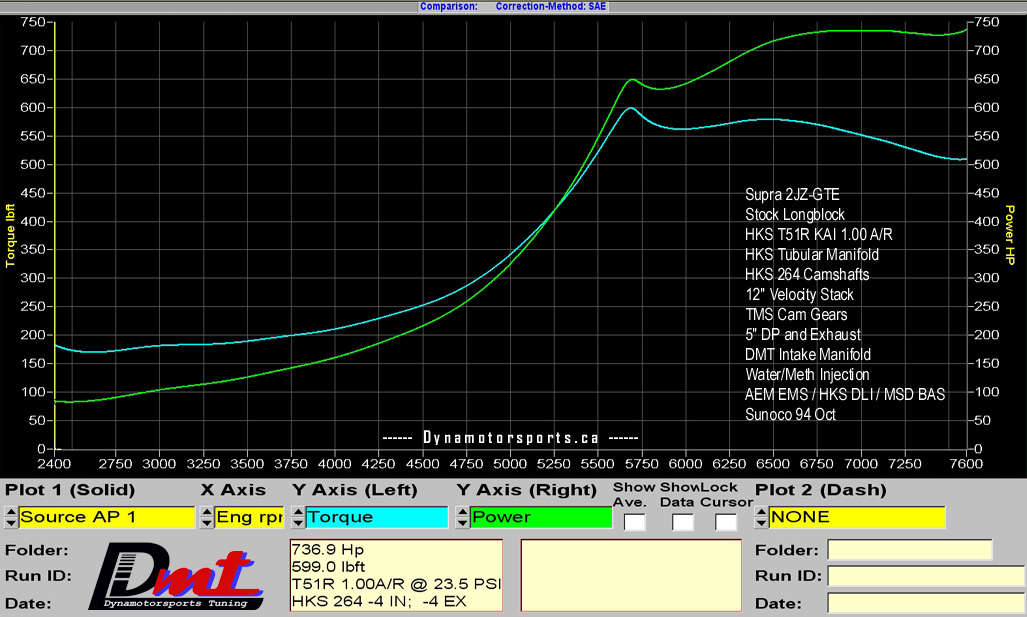Click the TMS Cam Gears annotation
The width and height of the screenshot is (1027, 617).
tap(796, 314)
